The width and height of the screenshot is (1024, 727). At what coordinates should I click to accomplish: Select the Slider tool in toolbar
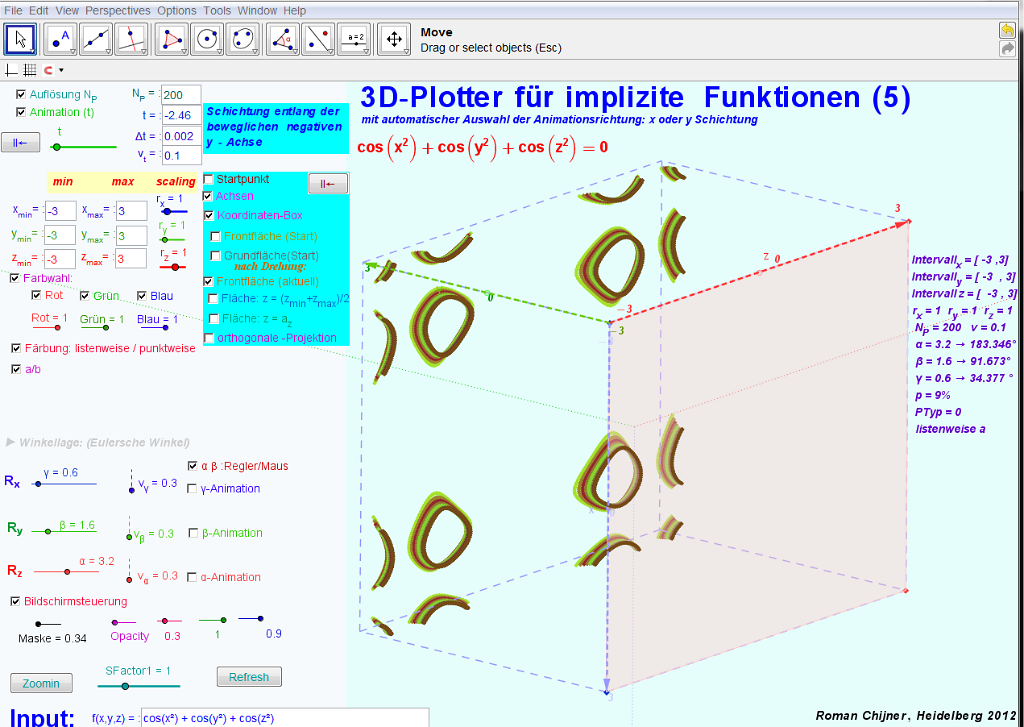354,39
